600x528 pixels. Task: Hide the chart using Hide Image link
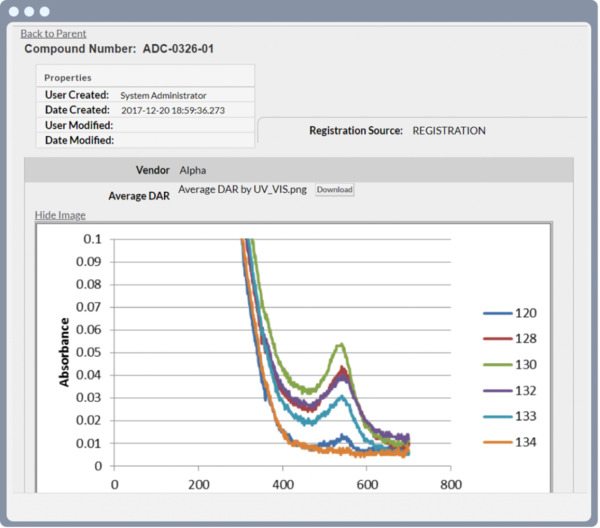[60, 215]
